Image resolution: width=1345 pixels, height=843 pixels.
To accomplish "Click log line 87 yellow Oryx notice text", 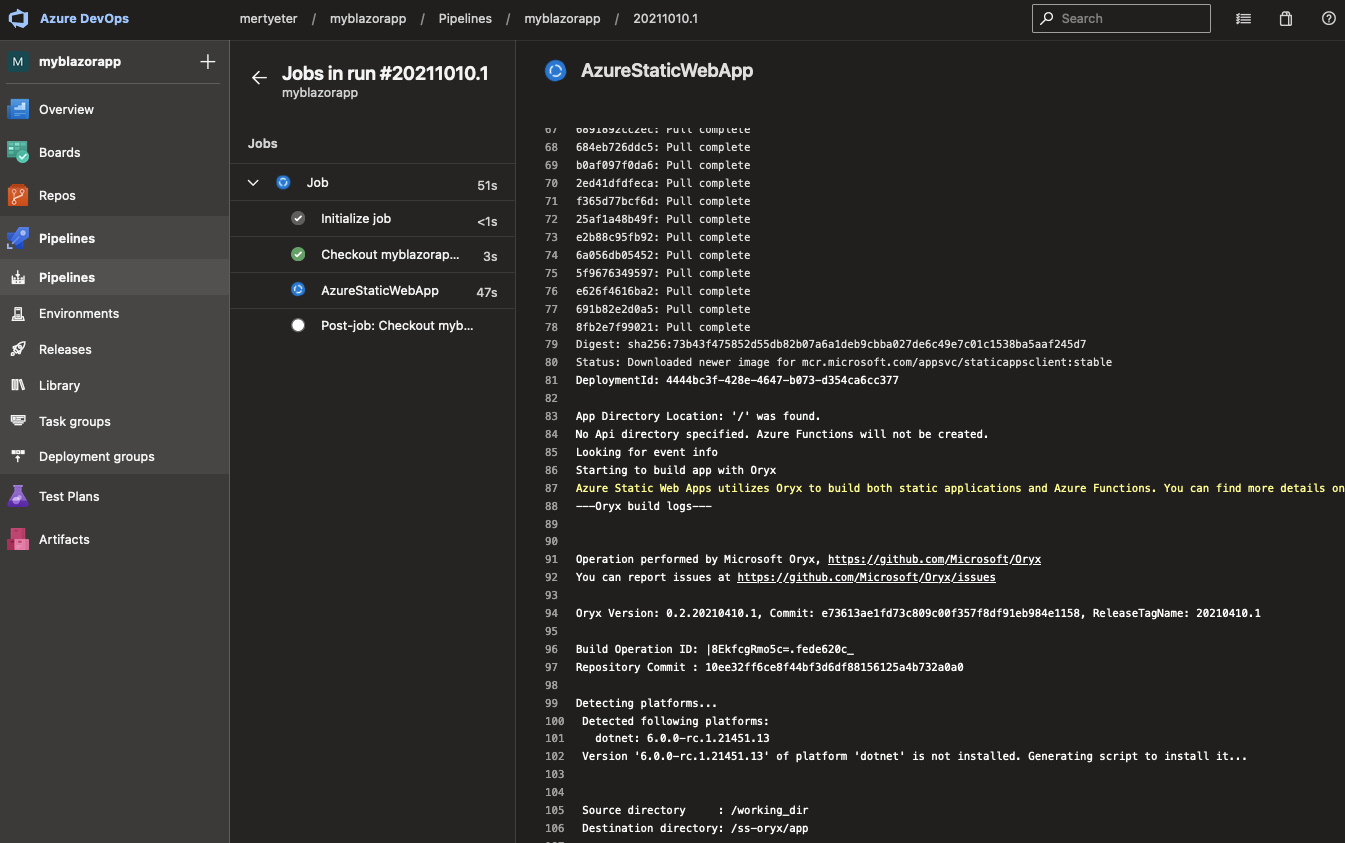I will click(x=960, y=488).
